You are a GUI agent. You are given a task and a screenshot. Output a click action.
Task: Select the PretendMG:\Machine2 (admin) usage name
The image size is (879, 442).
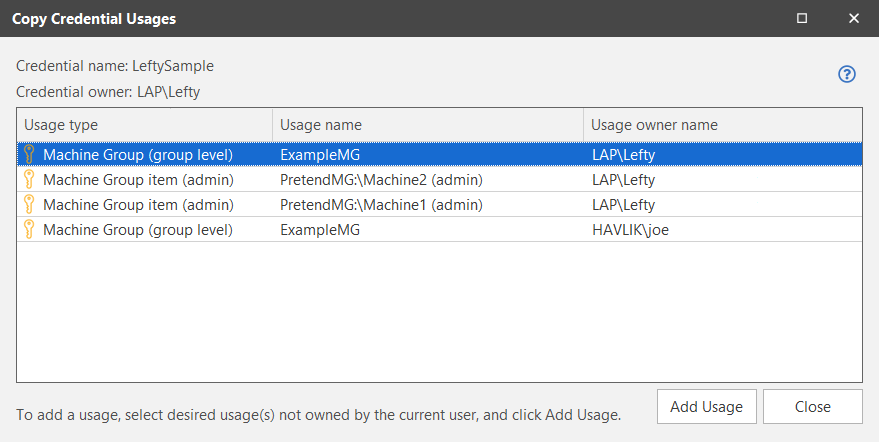click(x=382, y=180)
